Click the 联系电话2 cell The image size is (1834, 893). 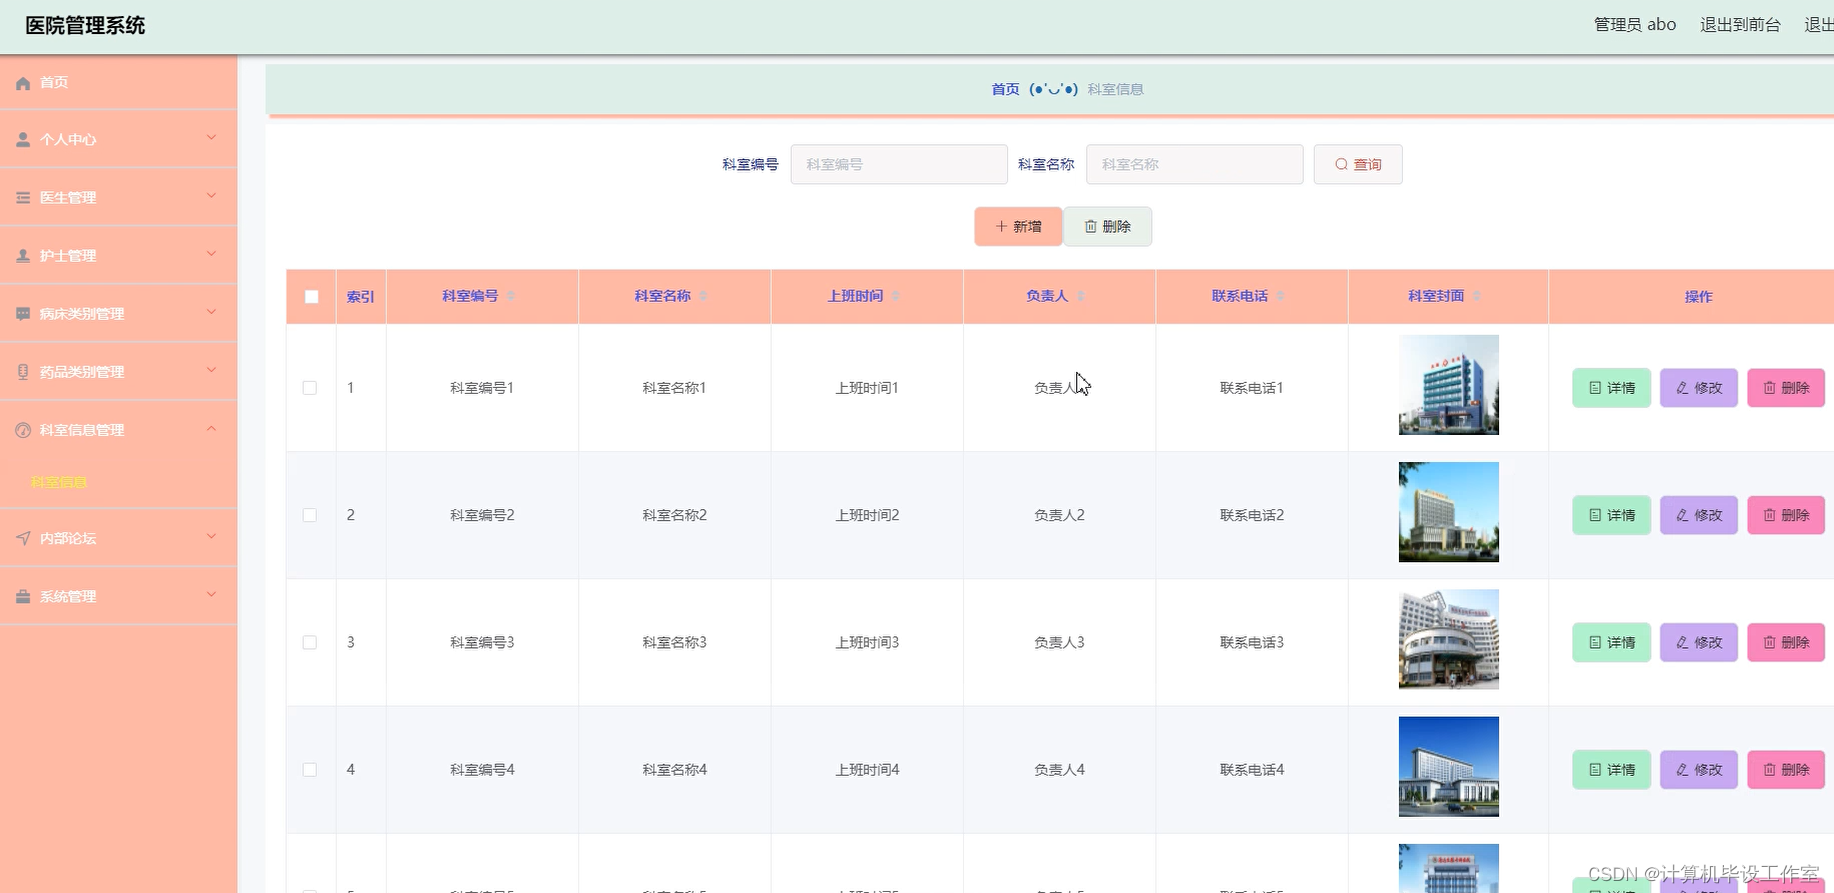pyautogui.click(x=1252, y=515)
